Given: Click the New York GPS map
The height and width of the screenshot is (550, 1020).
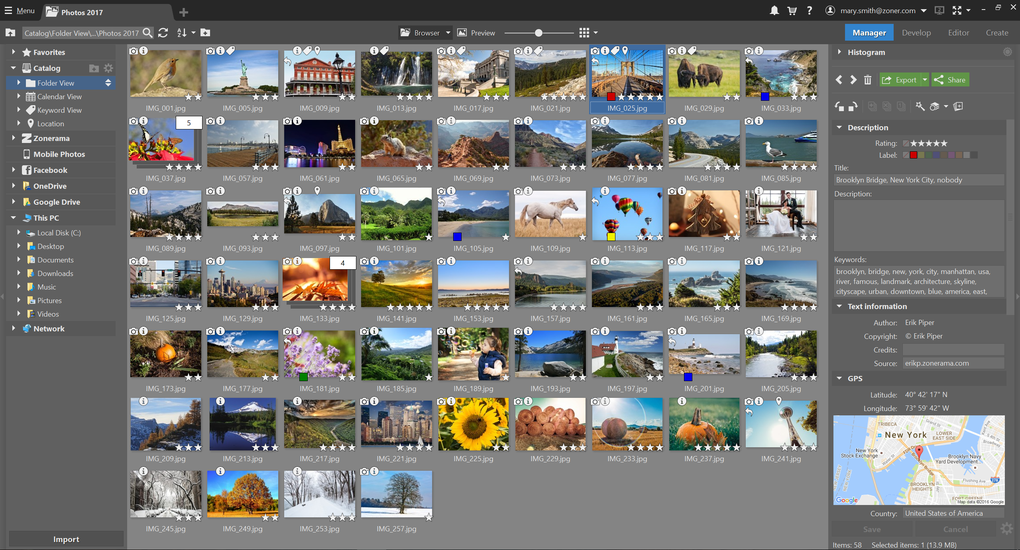Looking at the screenshot, I should click(919, 460).
